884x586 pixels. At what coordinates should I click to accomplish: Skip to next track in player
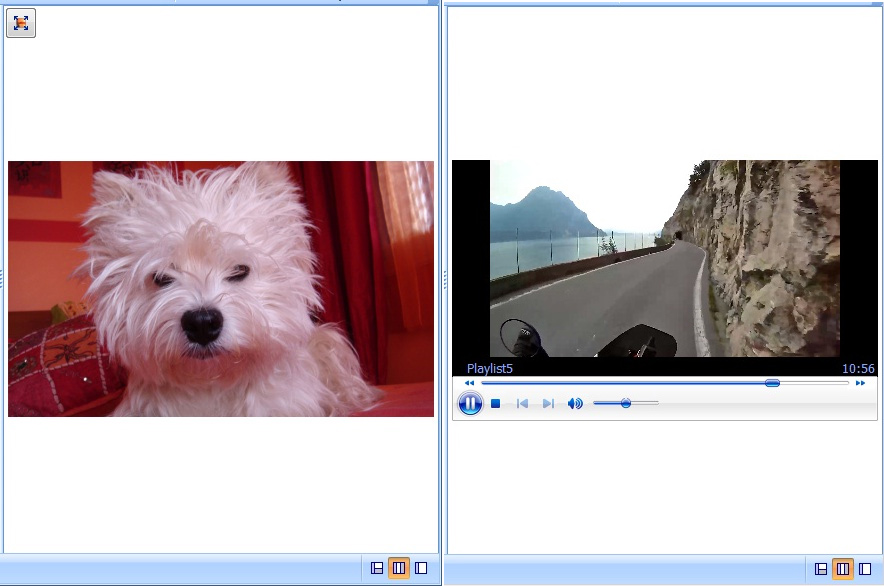[548, 403]
